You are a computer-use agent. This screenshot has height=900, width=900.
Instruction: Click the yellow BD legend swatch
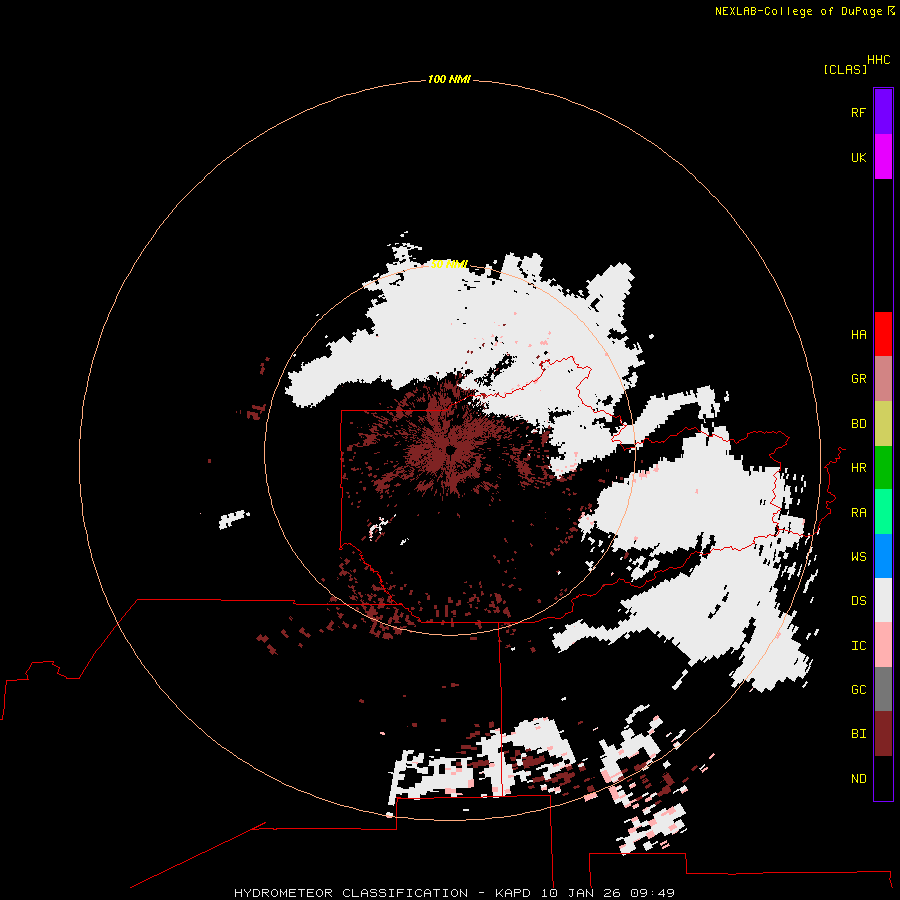coord(883,423)
